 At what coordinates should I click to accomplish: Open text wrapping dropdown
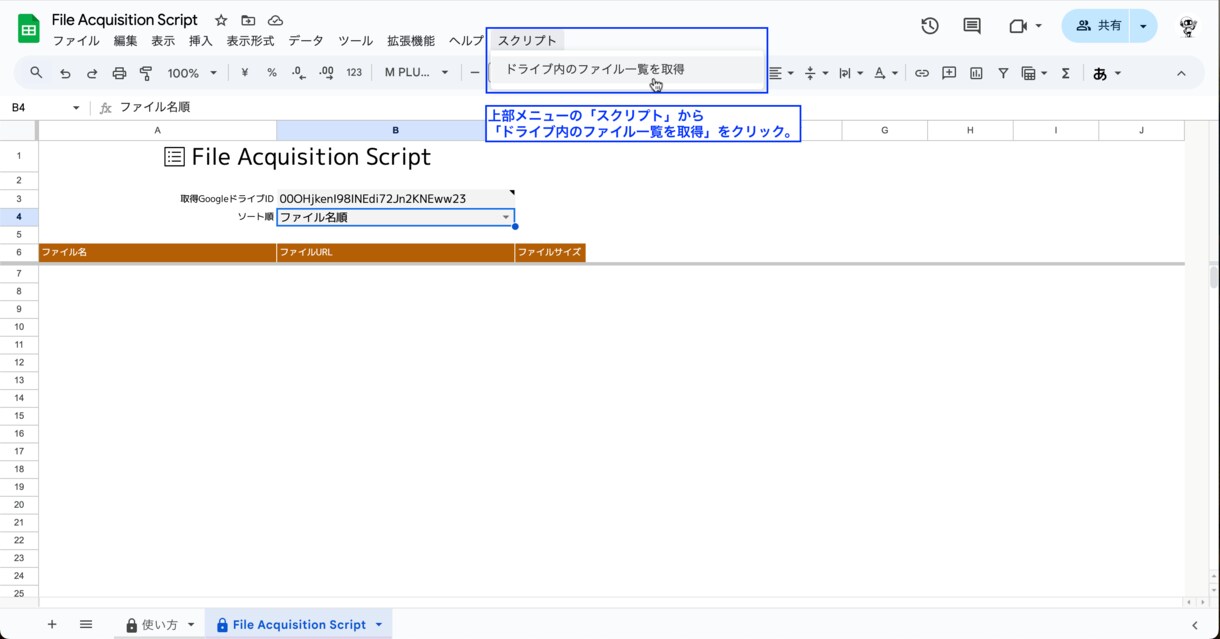pyautogui.click(x=851, y=73)
